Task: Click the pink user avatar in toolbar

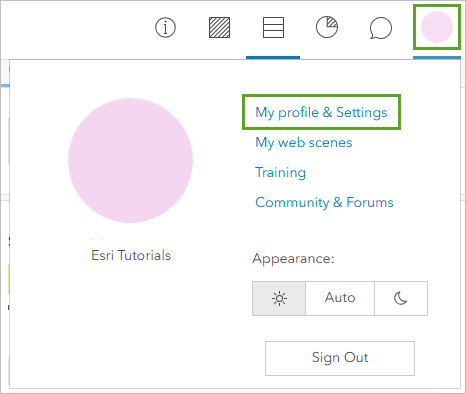Action: point(437,27)
